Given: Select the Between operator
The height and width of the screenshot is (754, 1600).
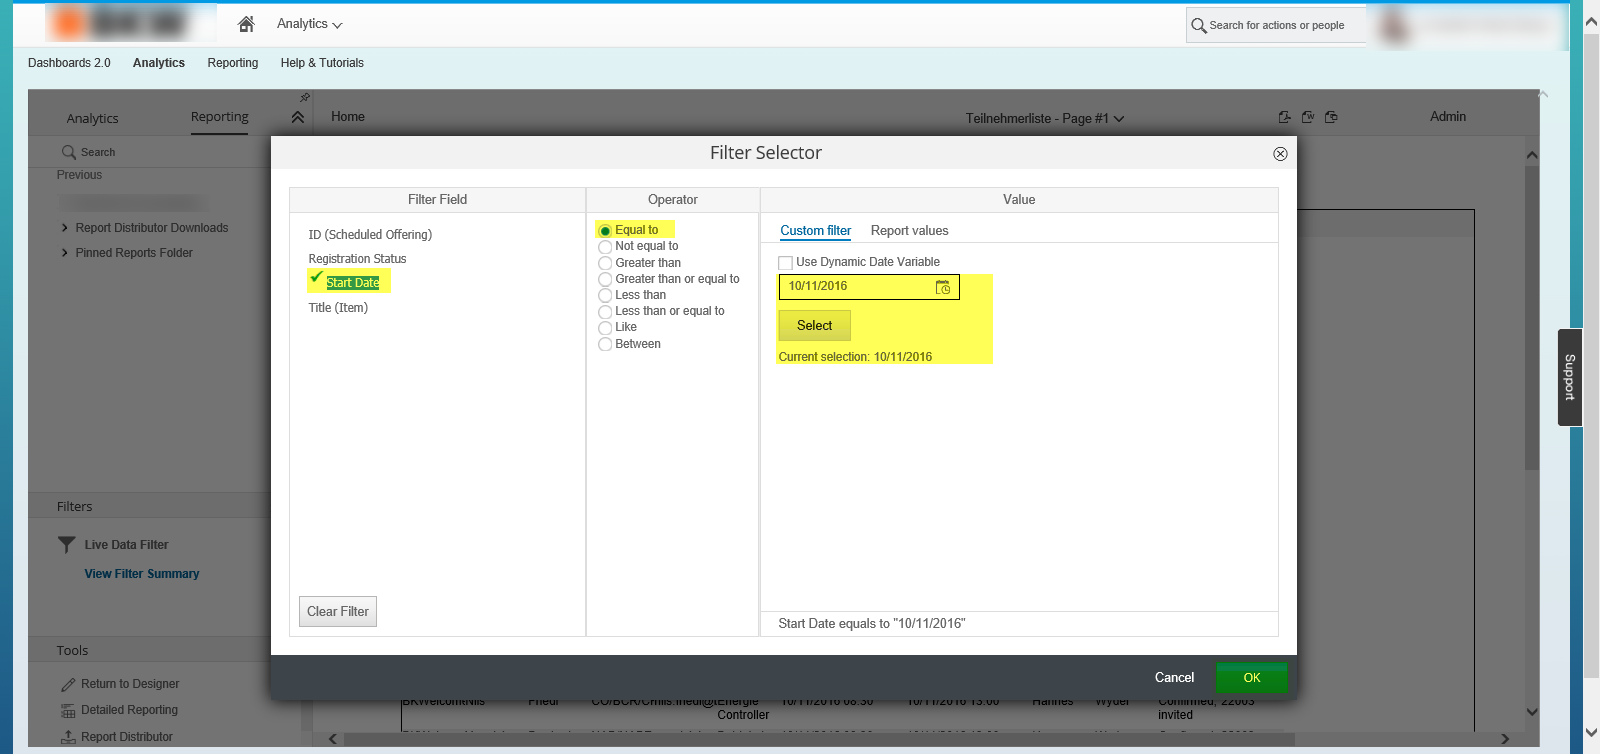Looking at the screenshot, I should pos(605,345).
